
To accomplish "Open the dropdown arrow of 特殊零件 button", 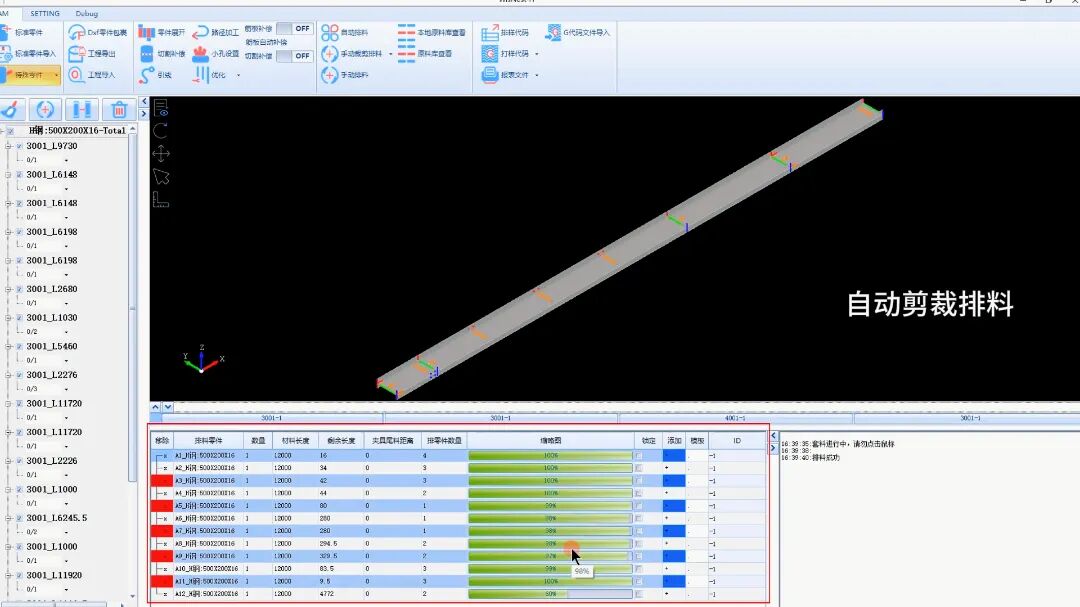I will tap(56, 74).
